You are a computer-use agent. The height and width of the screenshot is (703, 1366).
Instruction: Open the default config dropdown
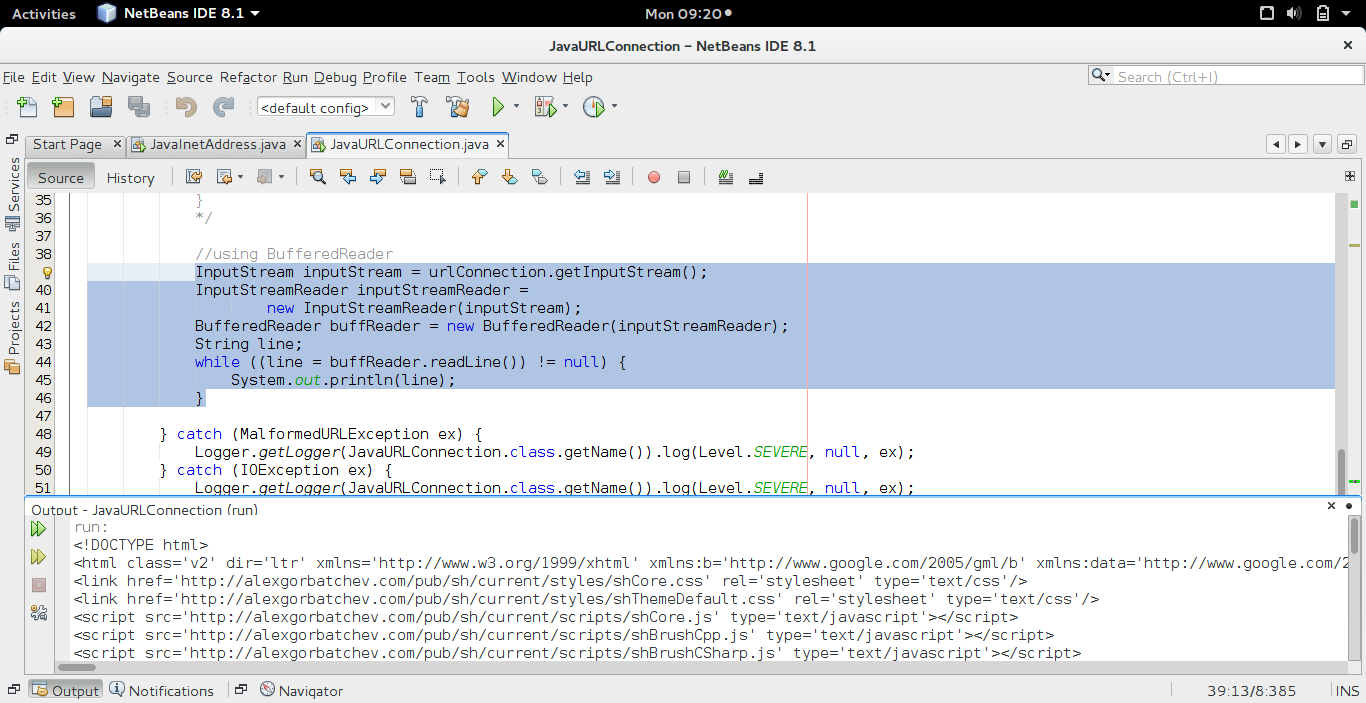pos(326,107)
